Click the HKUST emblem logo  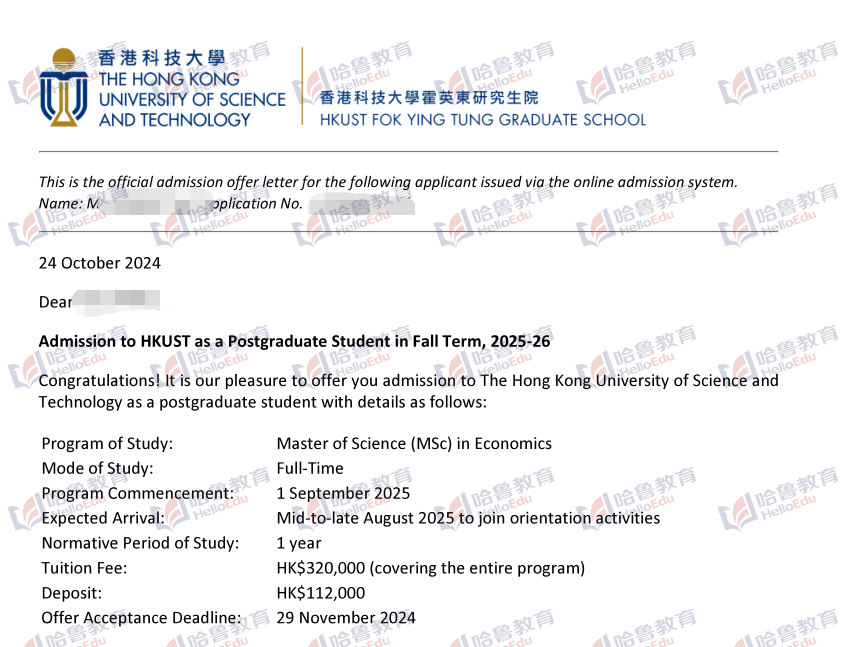point(64,87)
